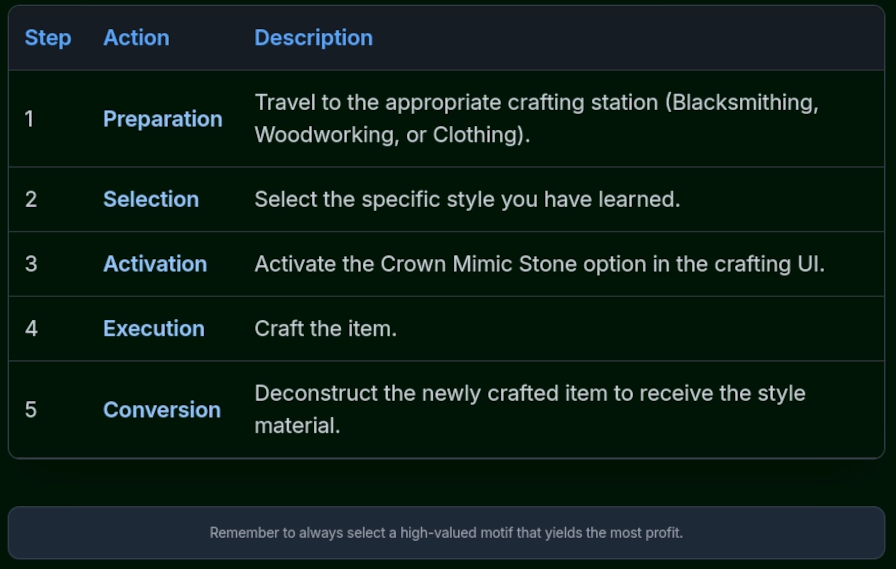Click the high-valued motif reminder note
Screen dimensions: 896x569
[446, 533]
